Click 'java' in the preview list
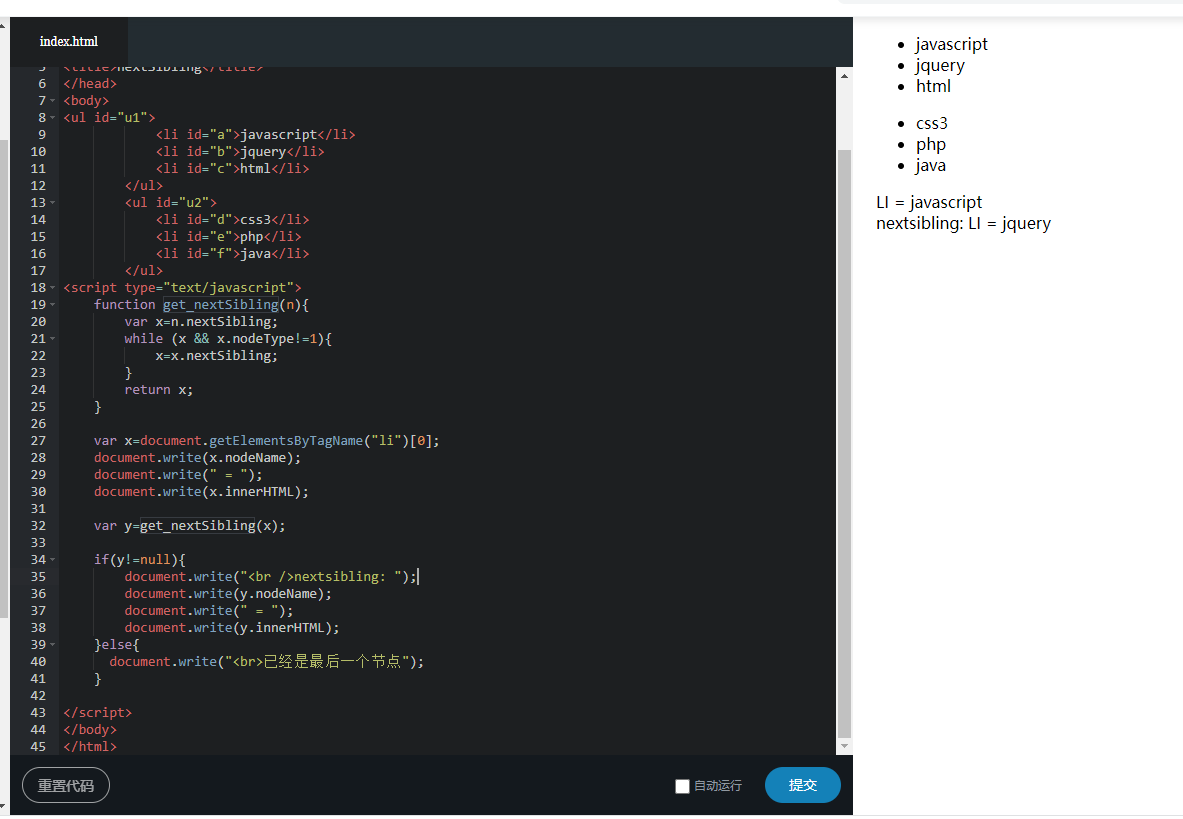The height and width of the screenshot is (819, 1183). 931,166
